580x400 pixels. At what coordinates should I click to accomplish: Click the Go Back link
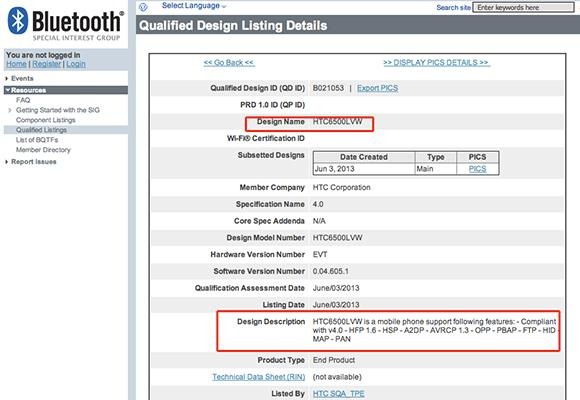pyautogui.click(x=229, y=63)
